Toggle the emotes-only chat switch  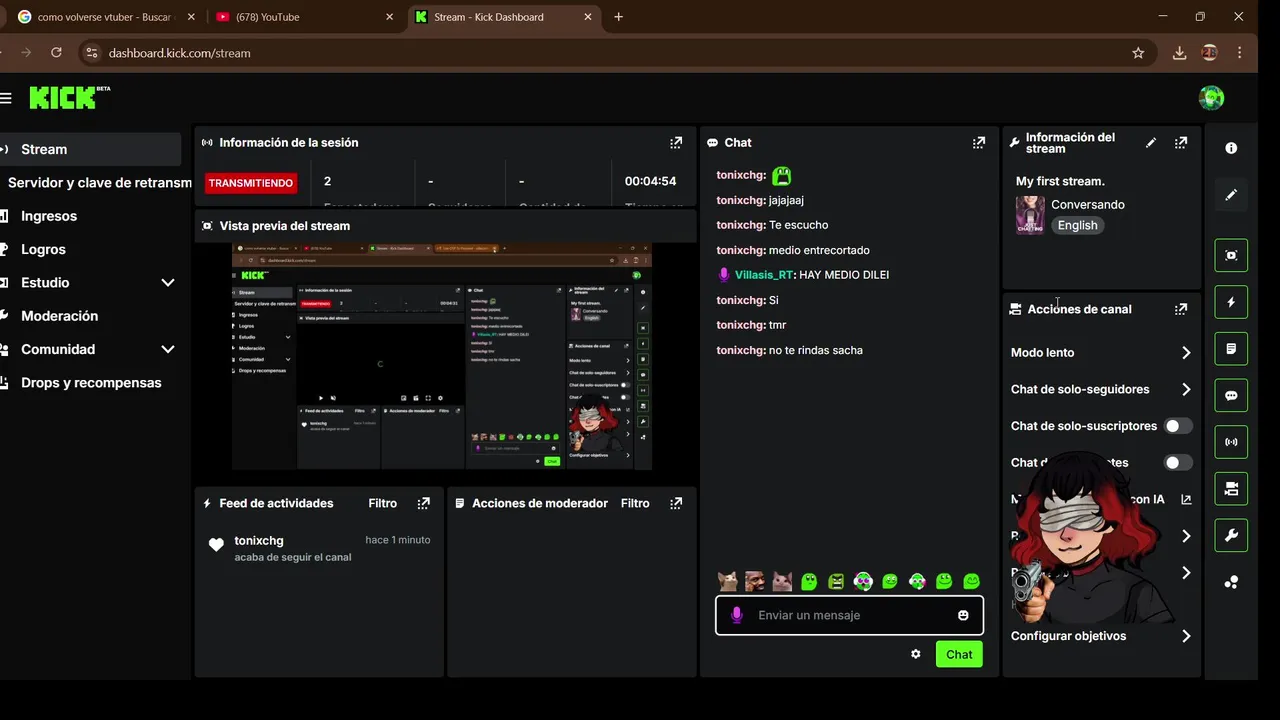coord(1178,462)
